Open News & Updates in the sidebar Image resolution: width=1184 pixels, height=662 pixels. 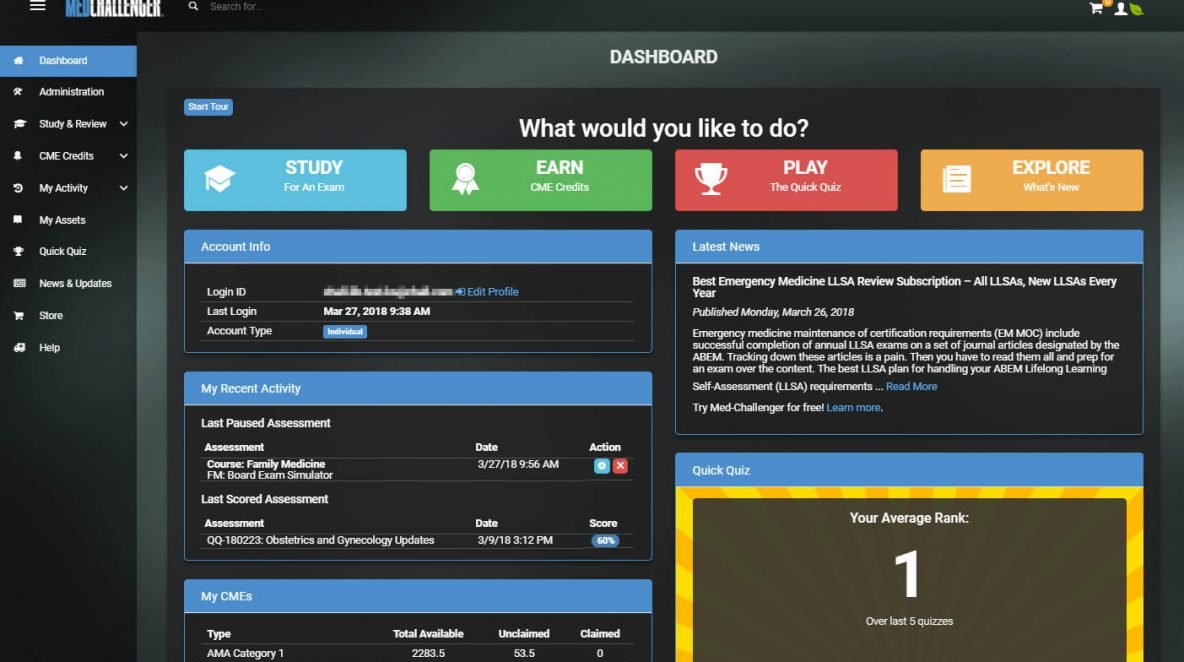(68, 283)
